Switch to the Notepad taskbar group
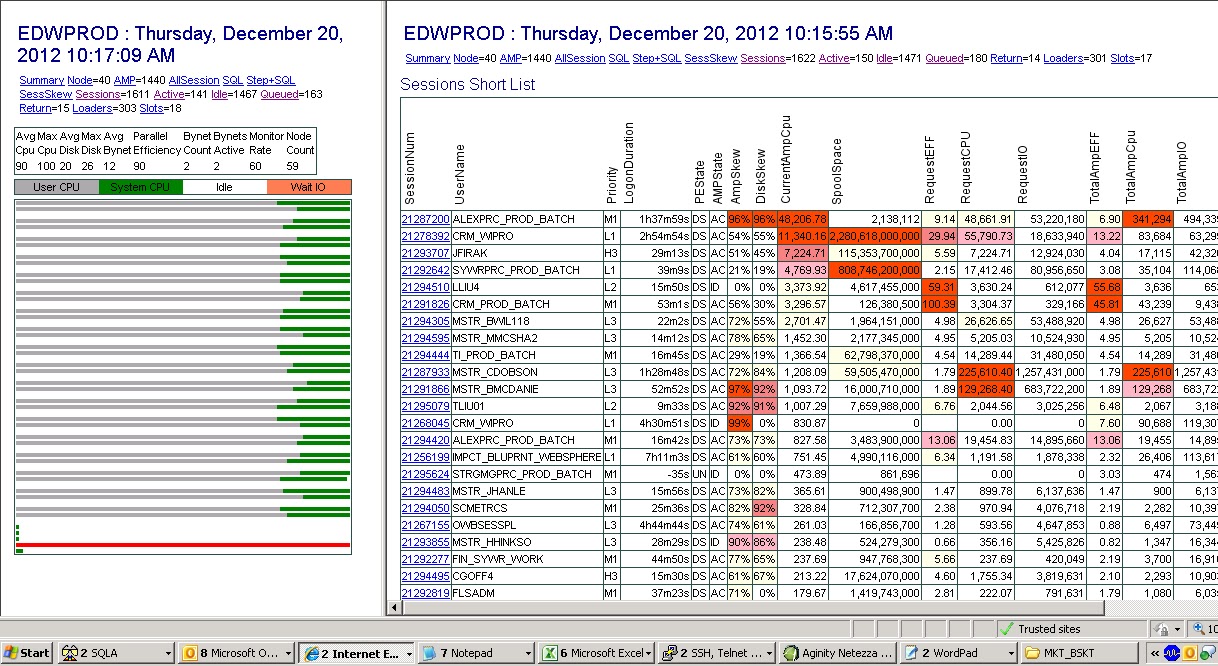The width and height of the screenshot is (1218, 666). click(x=476, y=653)
